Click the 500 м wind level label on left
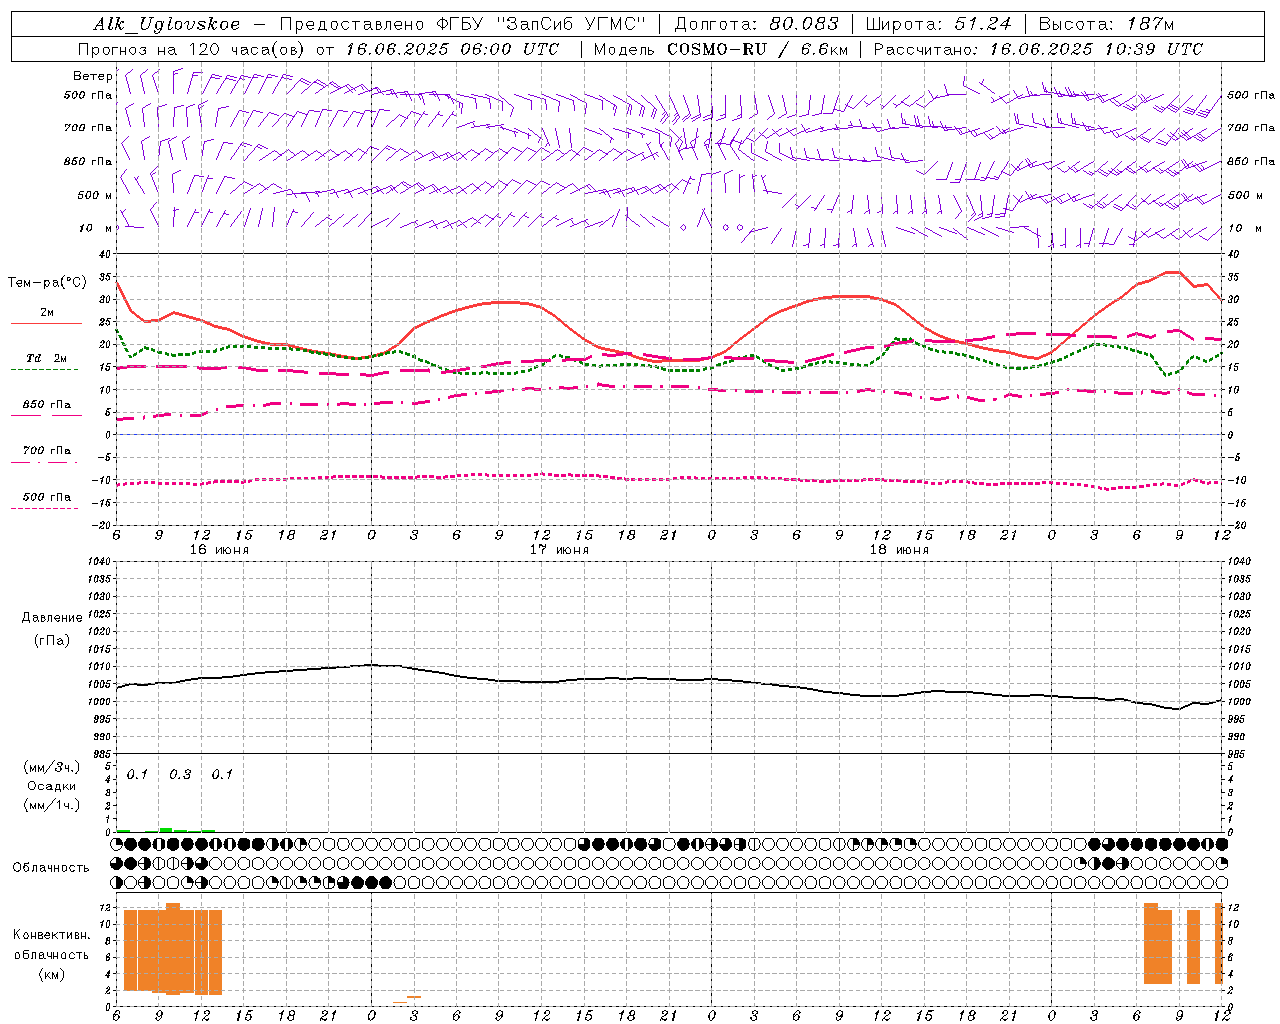Image resolution: width=1280 pixels, height=1024 pixels. pyautogui.click(x=95, y=195)
